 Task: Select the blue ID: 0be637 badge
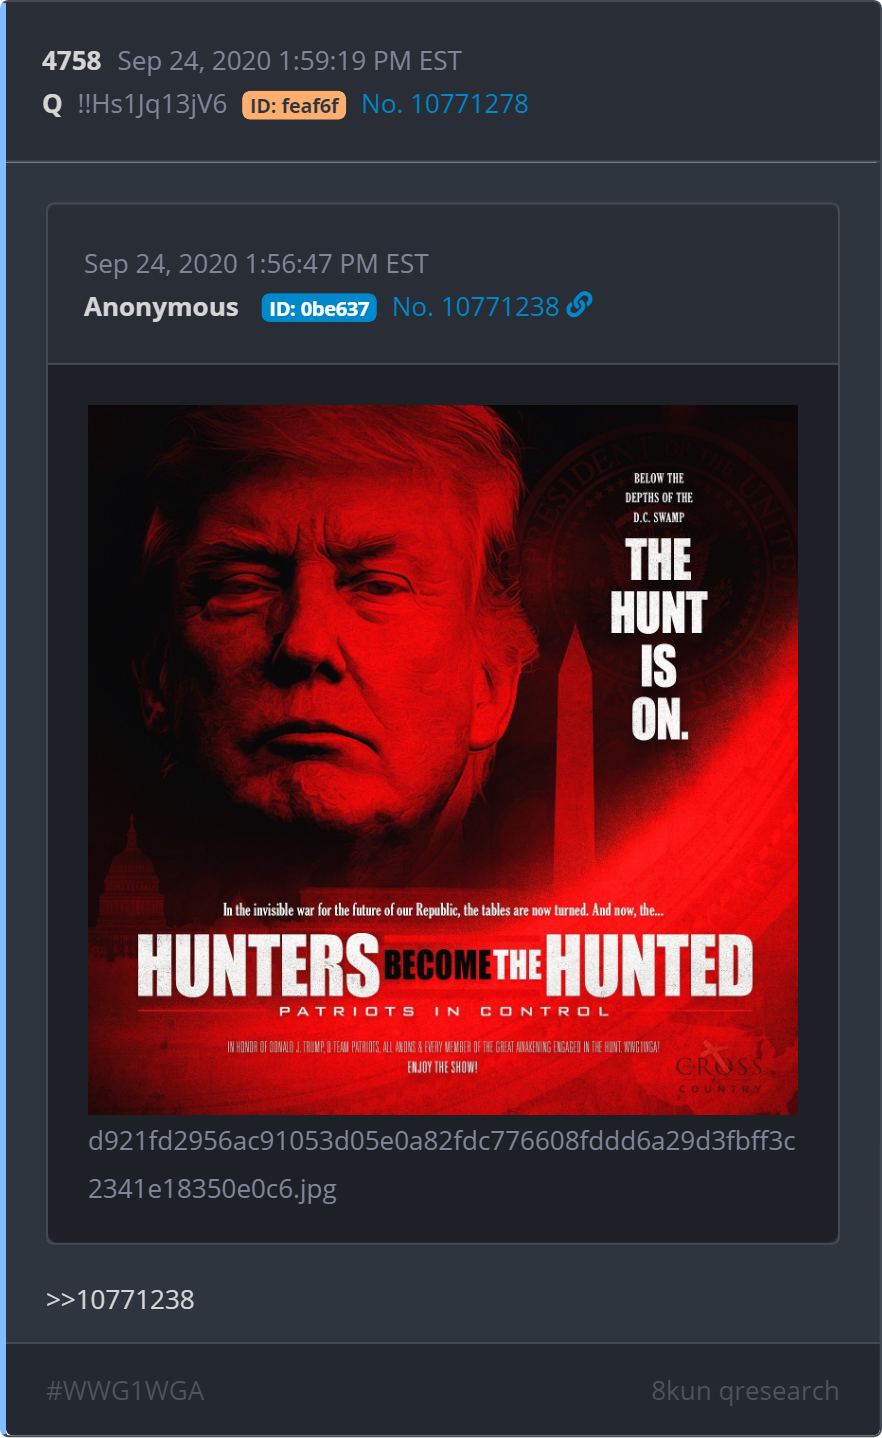pyautogui.click(x=319, y=308)
